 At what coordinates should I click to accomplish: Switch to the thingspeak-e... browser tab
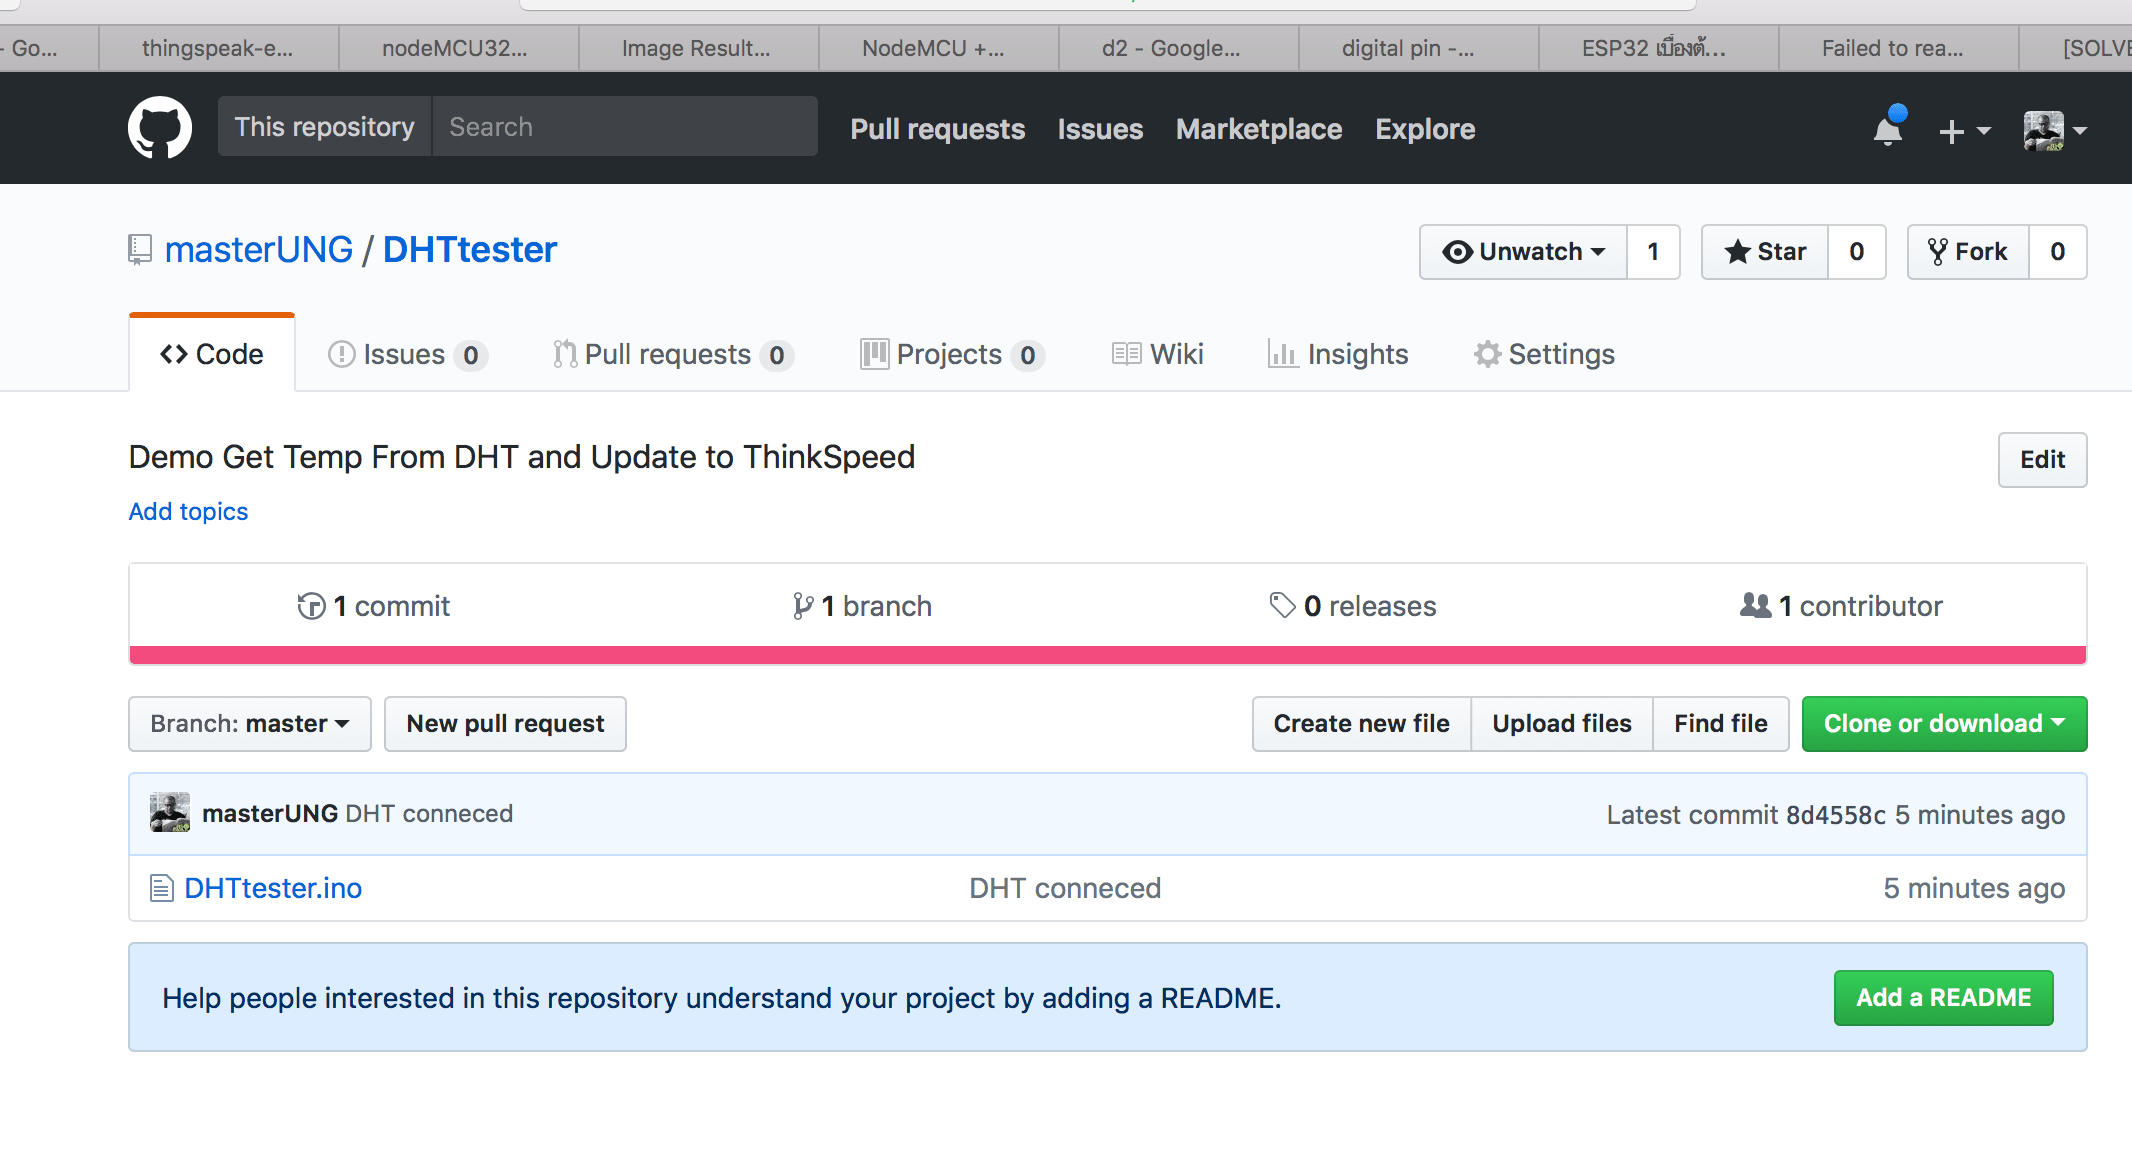tap(218, 48)
